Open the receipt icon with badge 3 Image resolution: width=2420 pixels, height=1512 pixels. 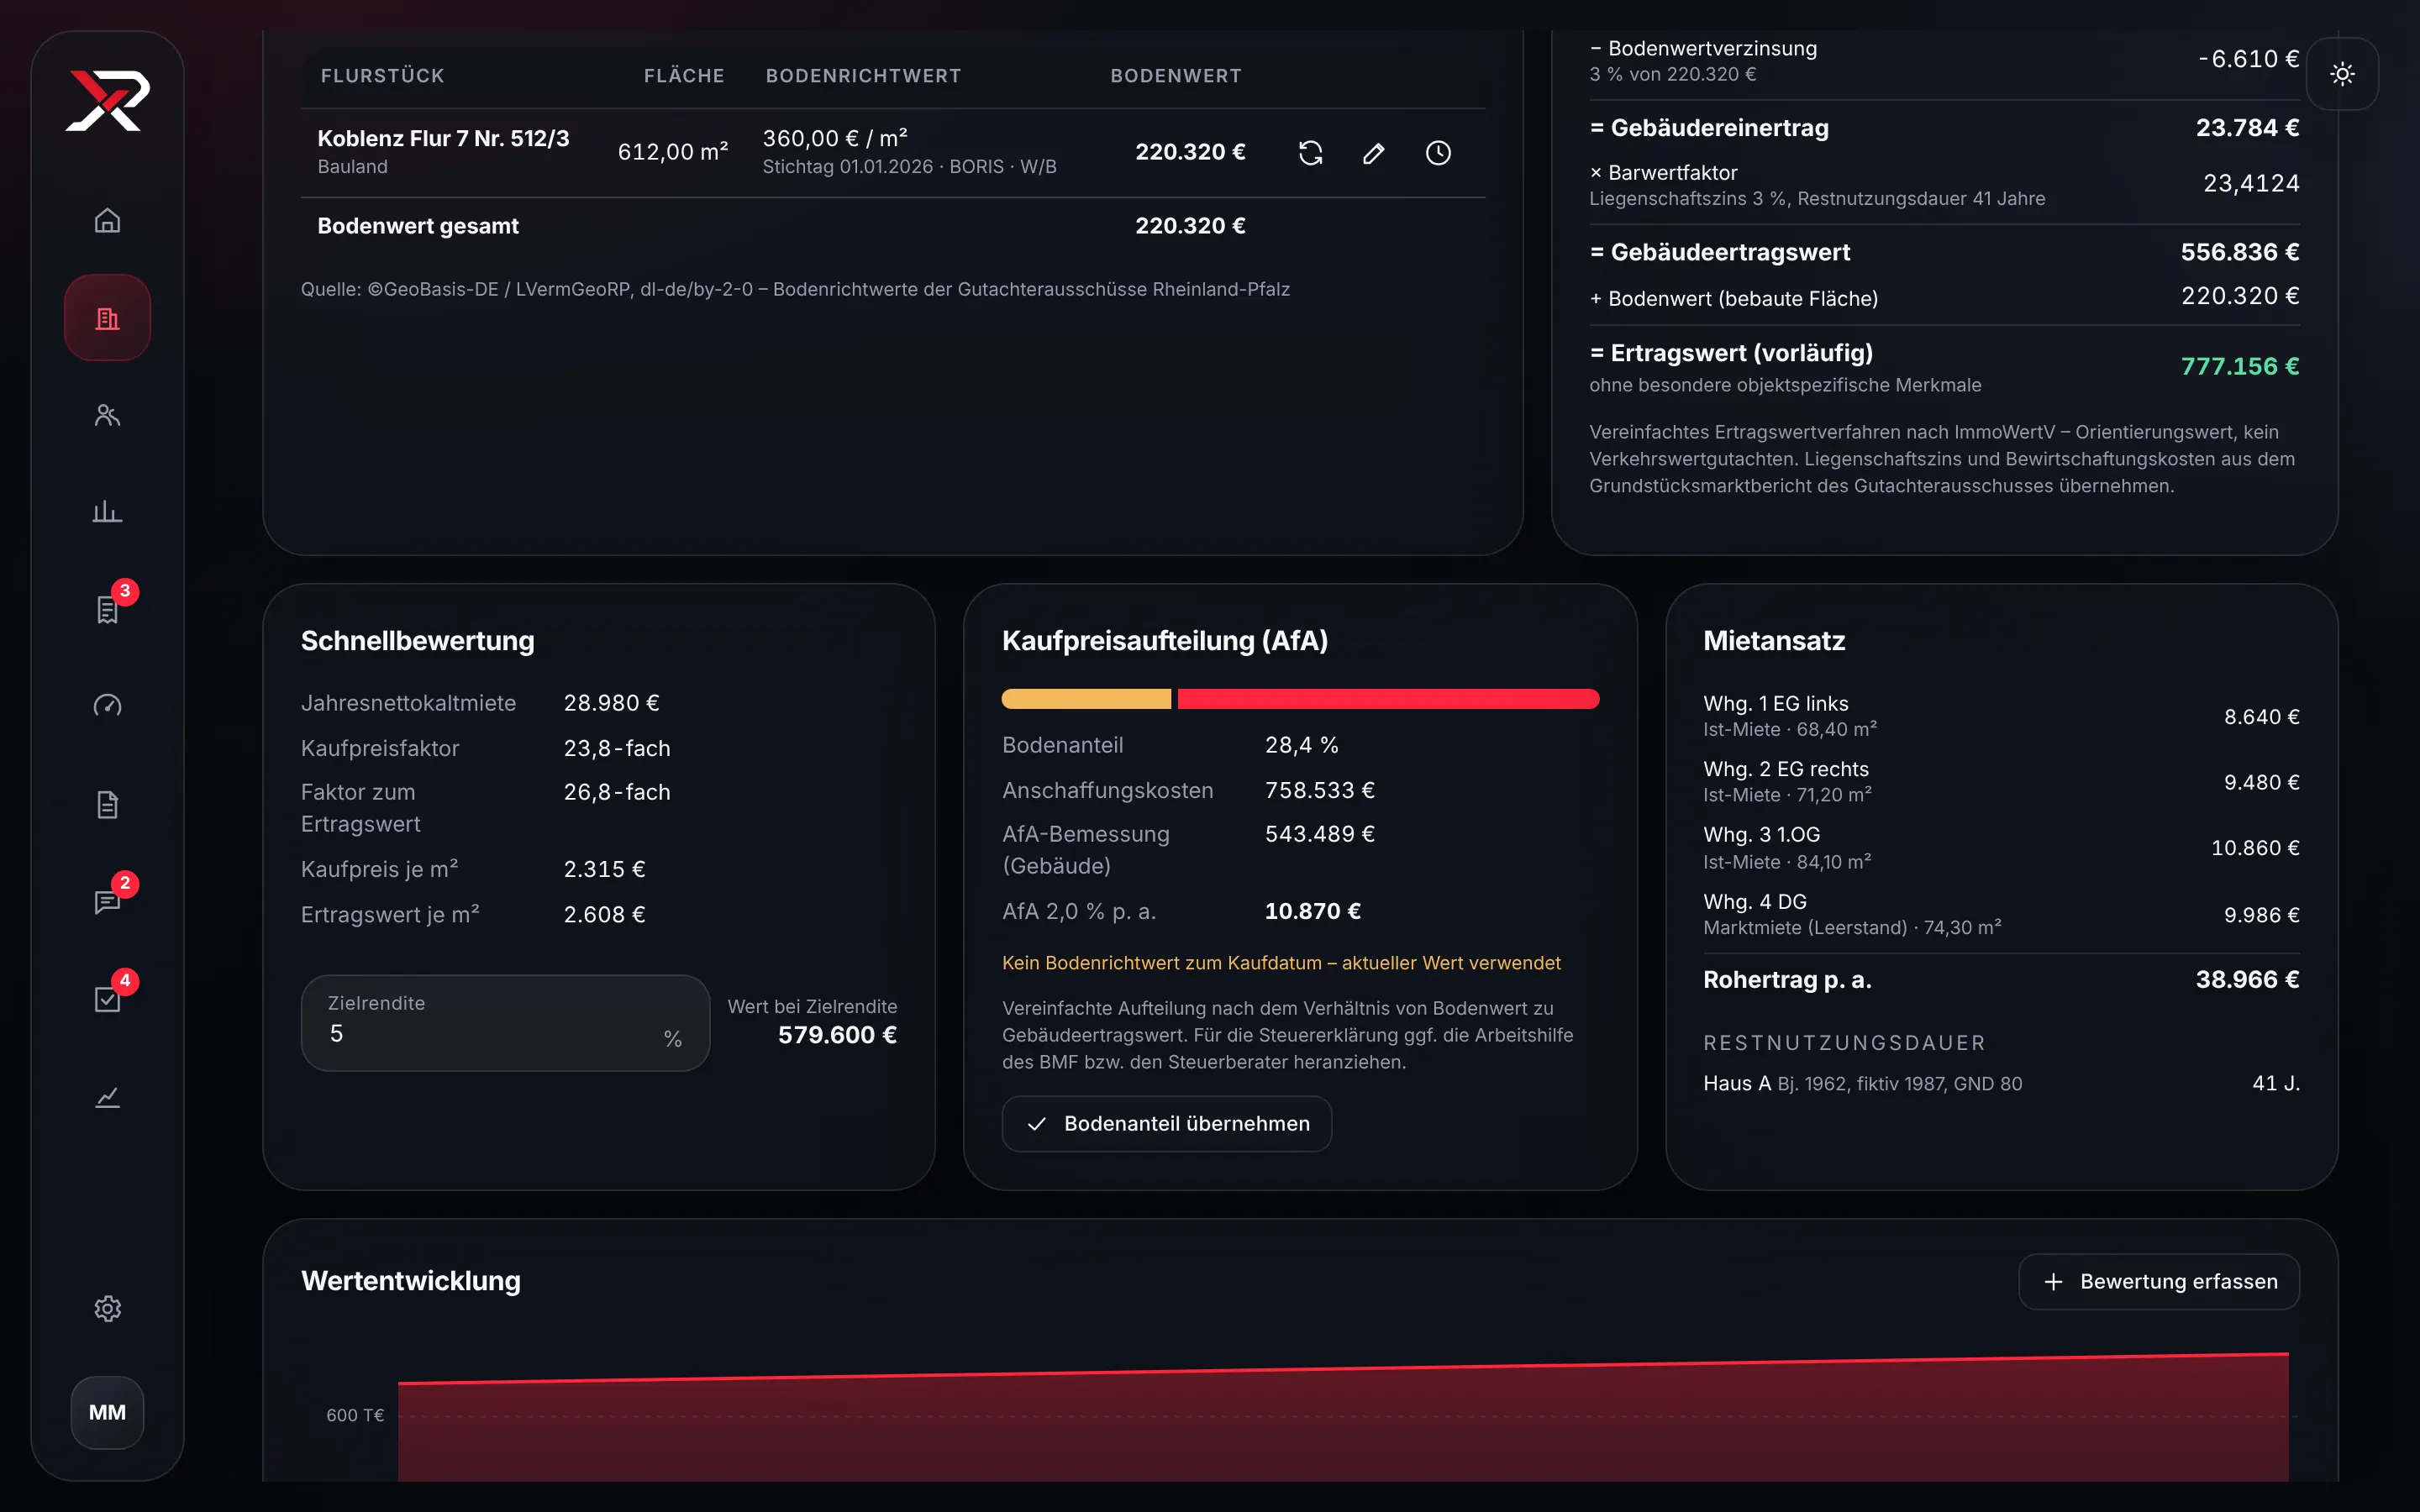pyautogui.click(x=107, y=609)
